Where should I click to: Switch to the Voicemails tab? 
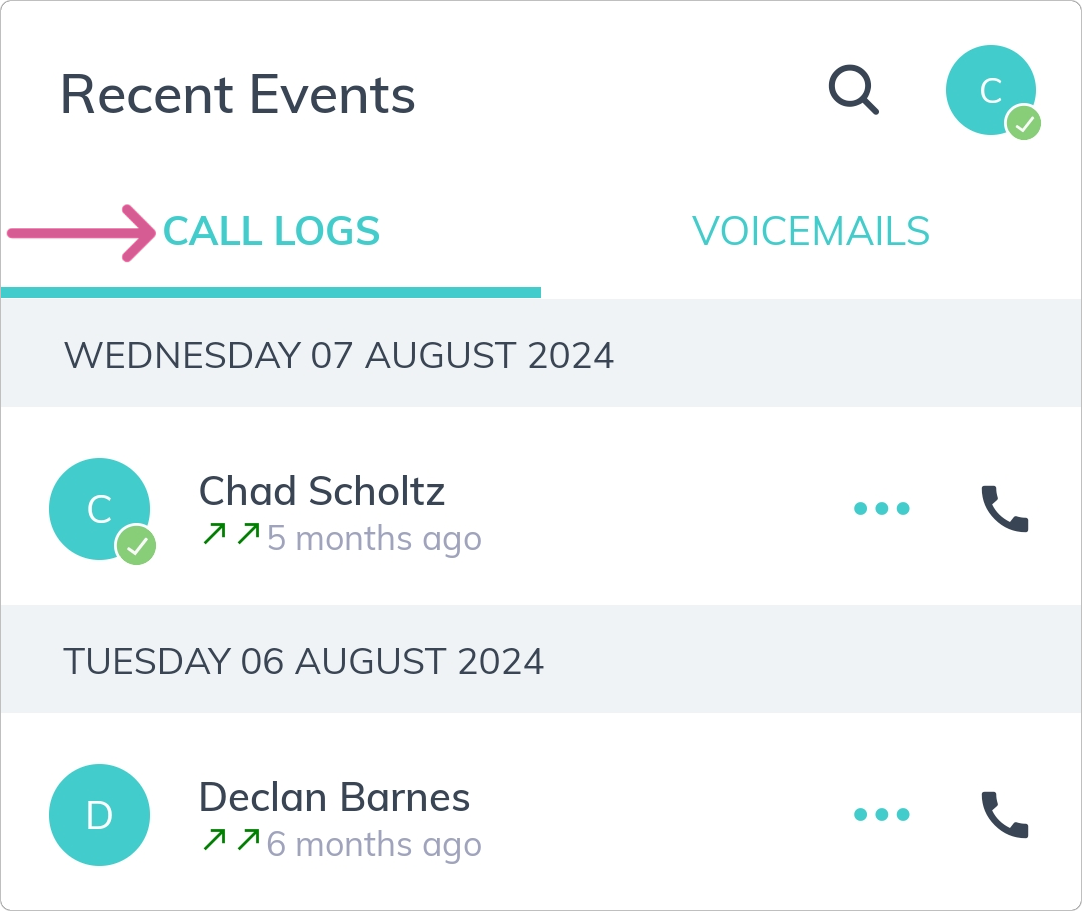tap(811, 232)
